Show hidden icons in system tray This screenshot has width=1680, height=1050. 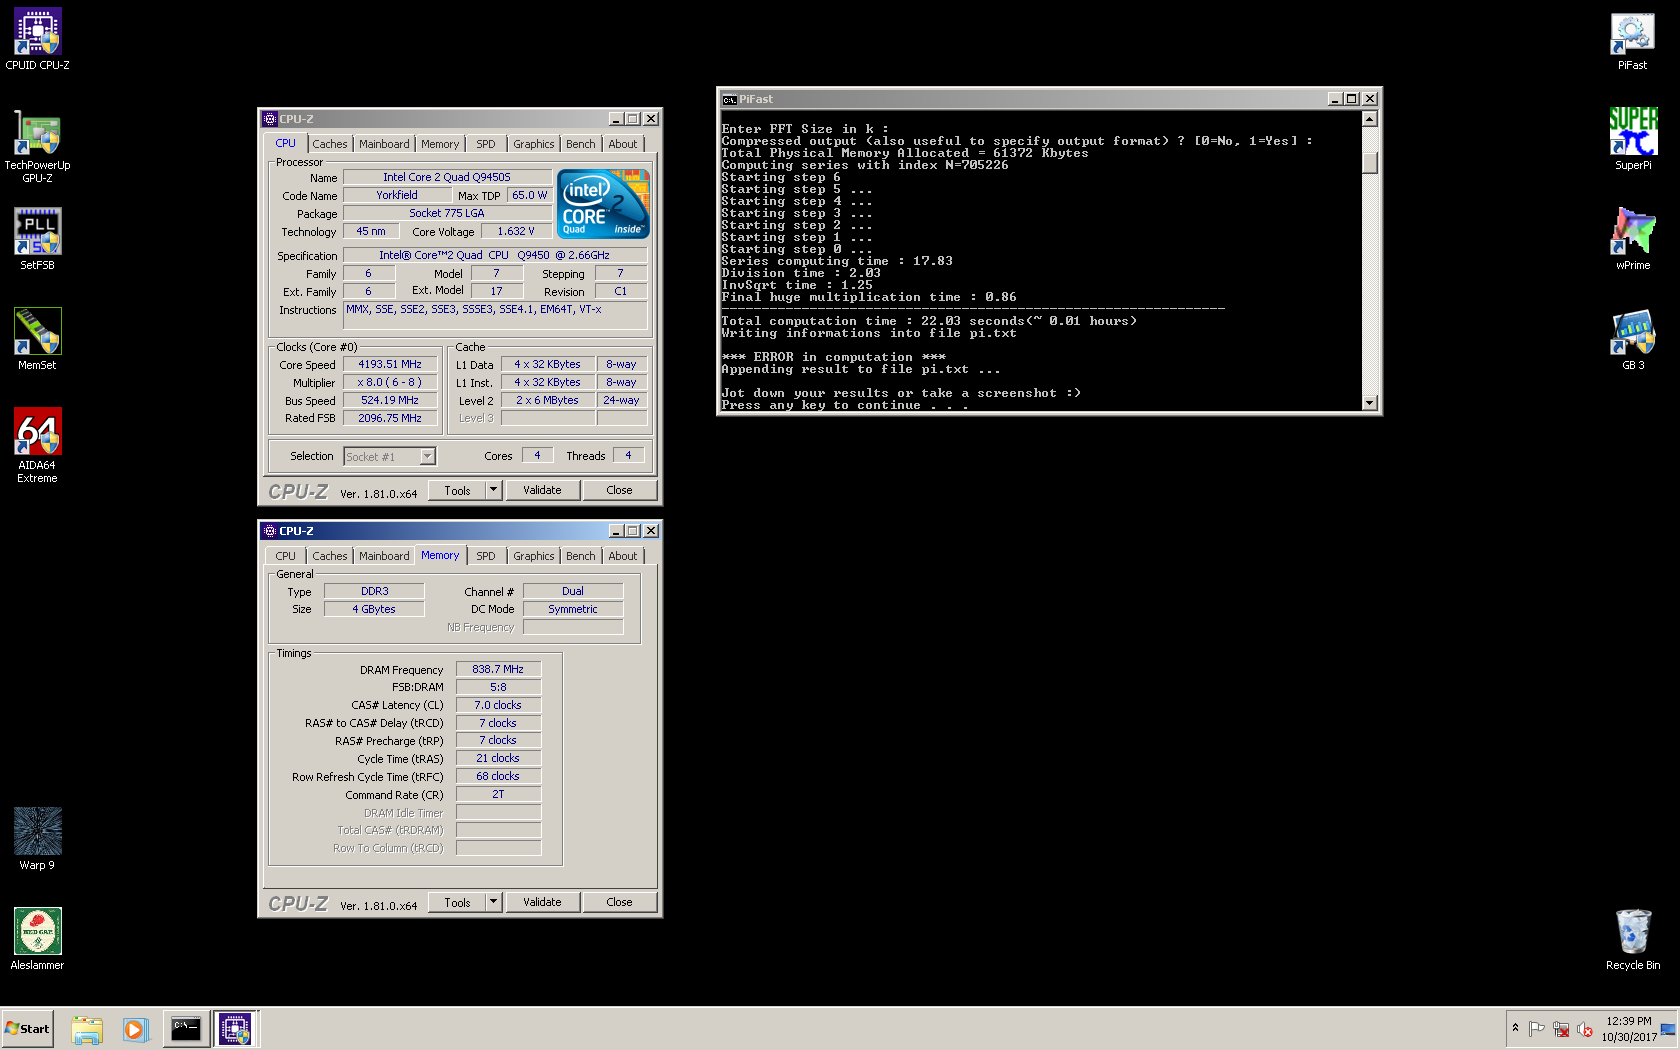[x=1515, y=1028]
